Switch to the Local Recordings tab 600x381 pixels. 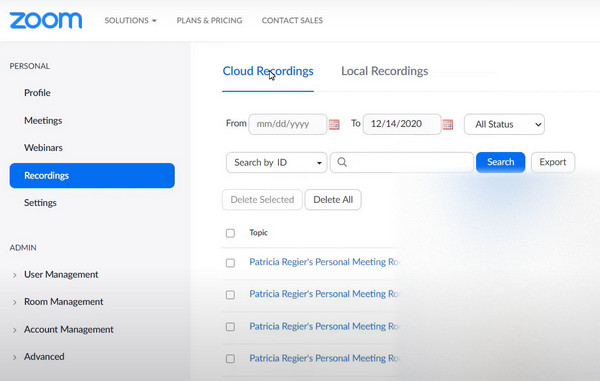pyautogui.click(x=385, y=71)
